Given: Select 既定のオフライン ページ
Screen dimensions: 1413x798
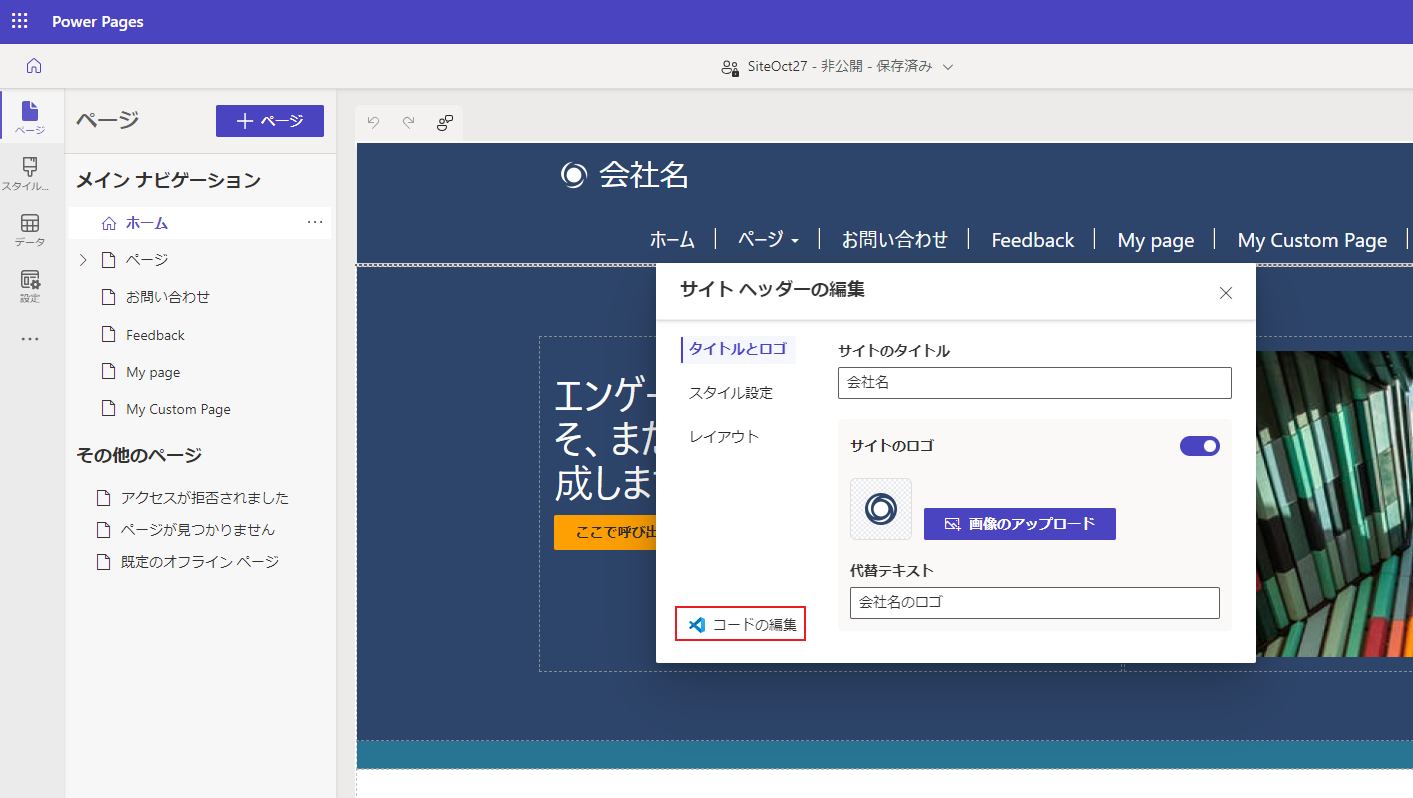Looking at the screenshot, I should (x=200, y=562).
